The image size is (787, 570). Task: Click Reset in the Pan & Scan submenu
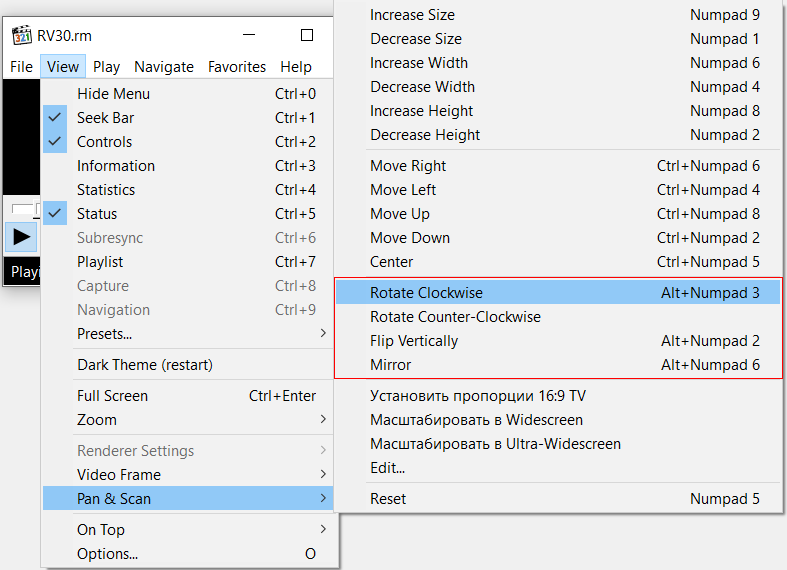(x=388, y=499)
